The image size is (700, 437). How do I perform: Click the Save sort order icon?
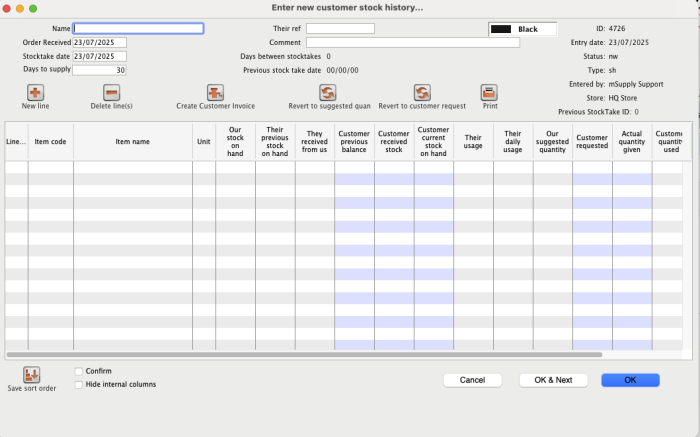pyautogui.click(x=31, y=375)
